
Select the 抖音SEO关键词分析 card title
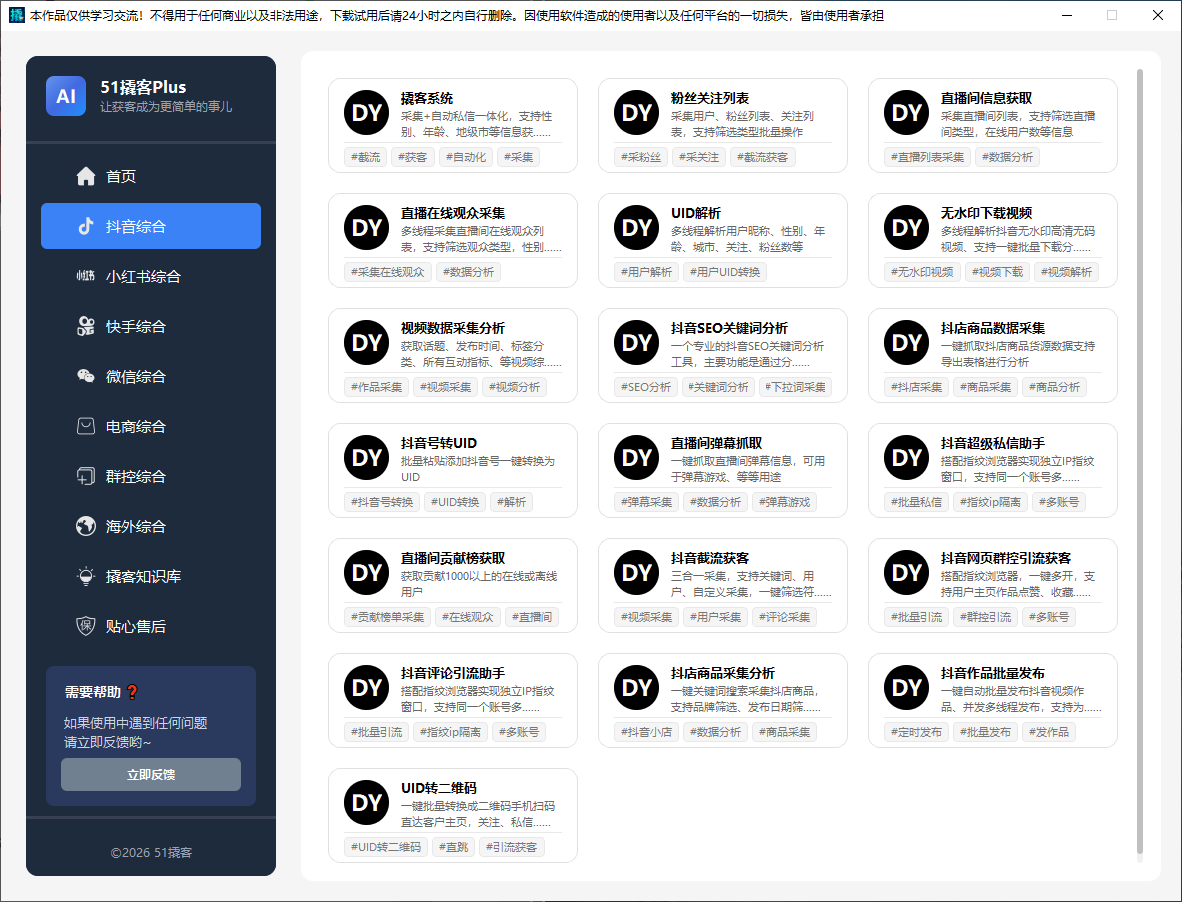(x=729, y=328)
